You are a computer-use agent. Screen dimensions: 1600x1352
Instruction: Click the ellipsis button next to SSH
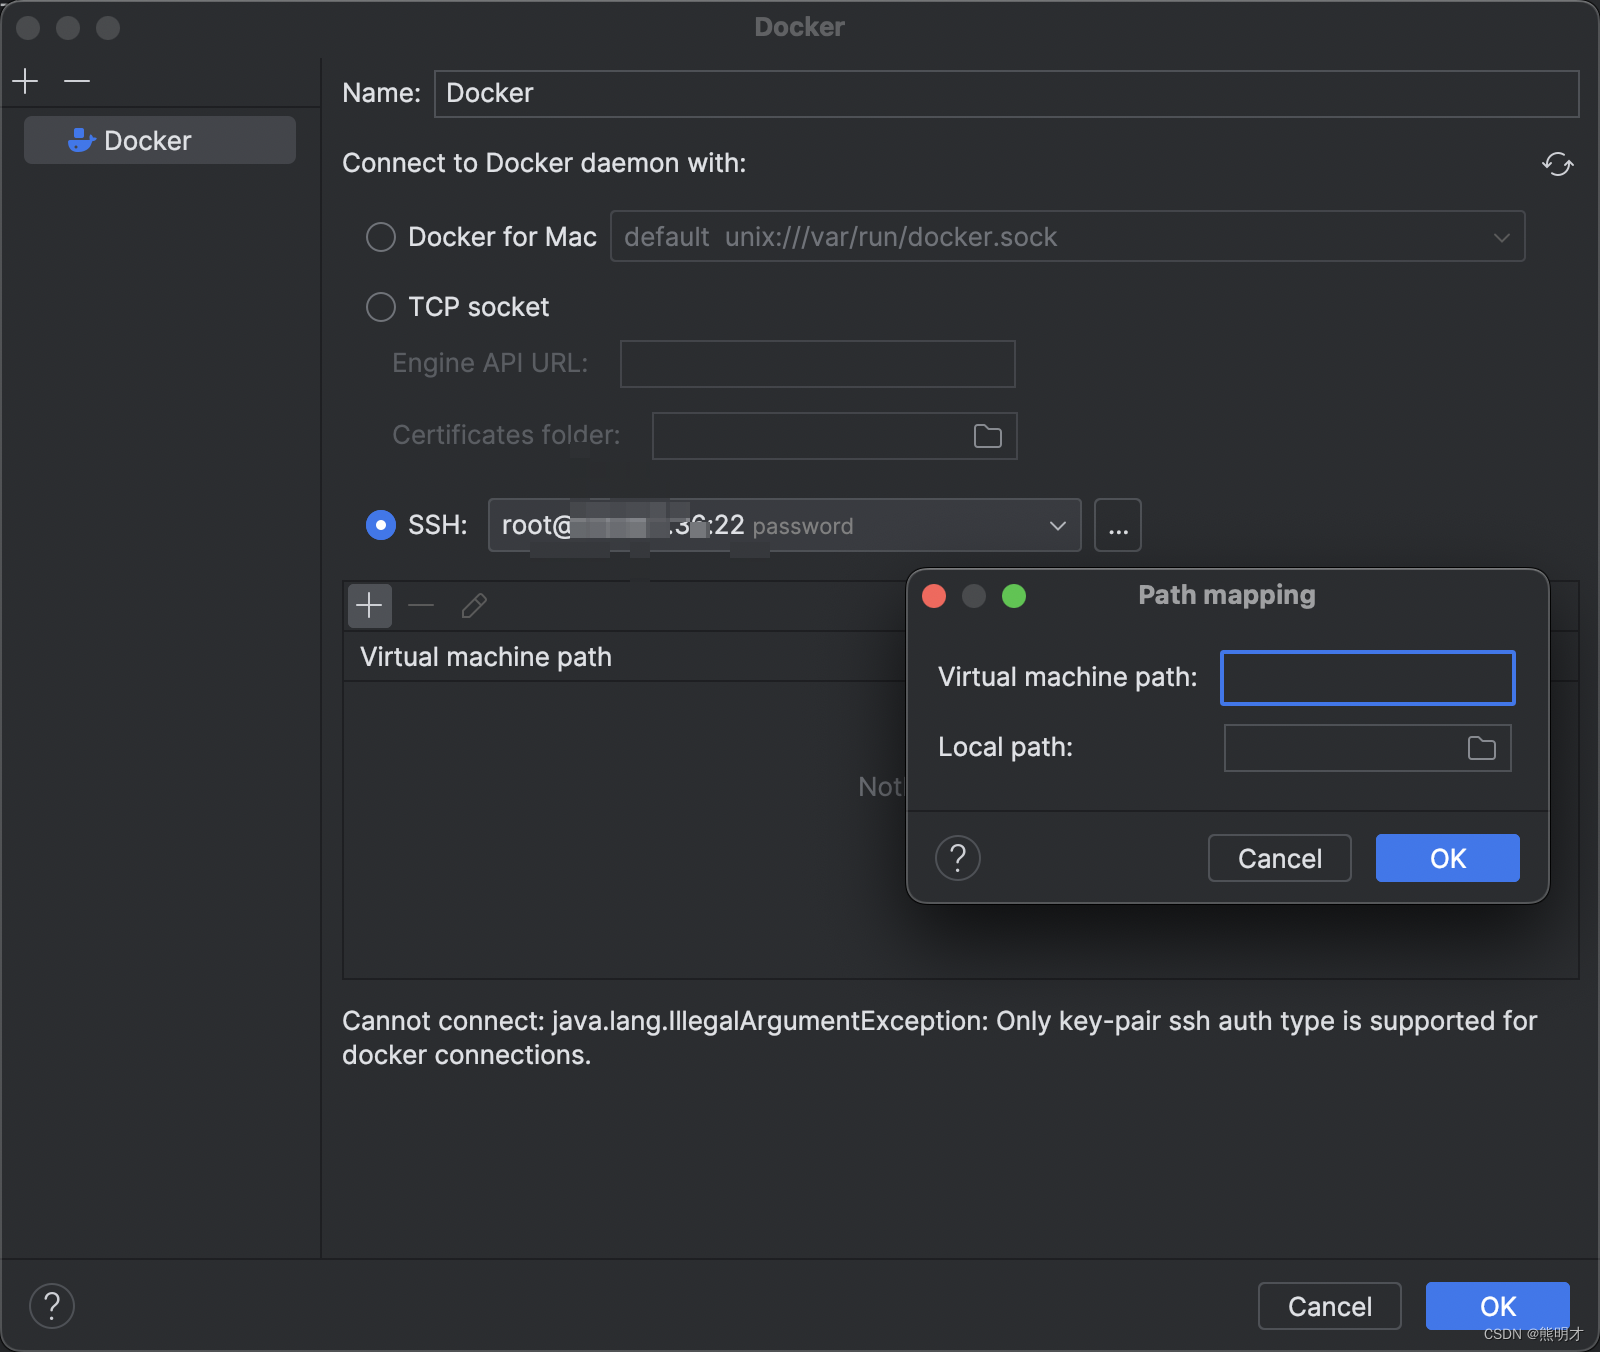[1118, 525]
